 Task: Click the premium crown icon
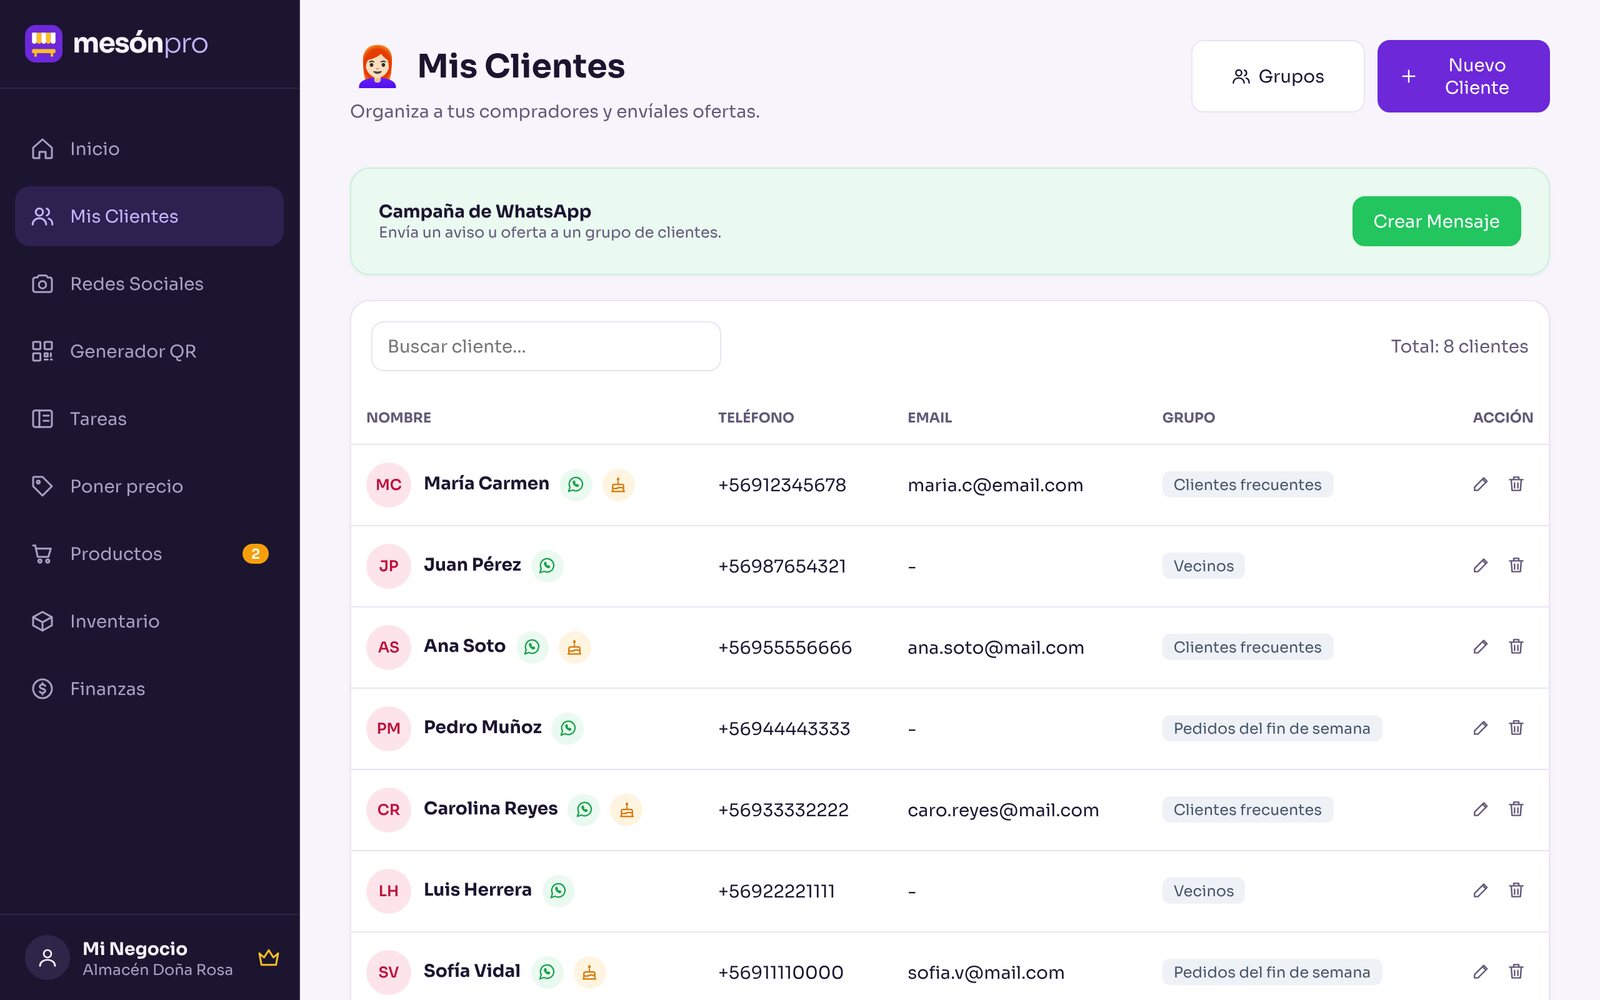pos(268,958)
